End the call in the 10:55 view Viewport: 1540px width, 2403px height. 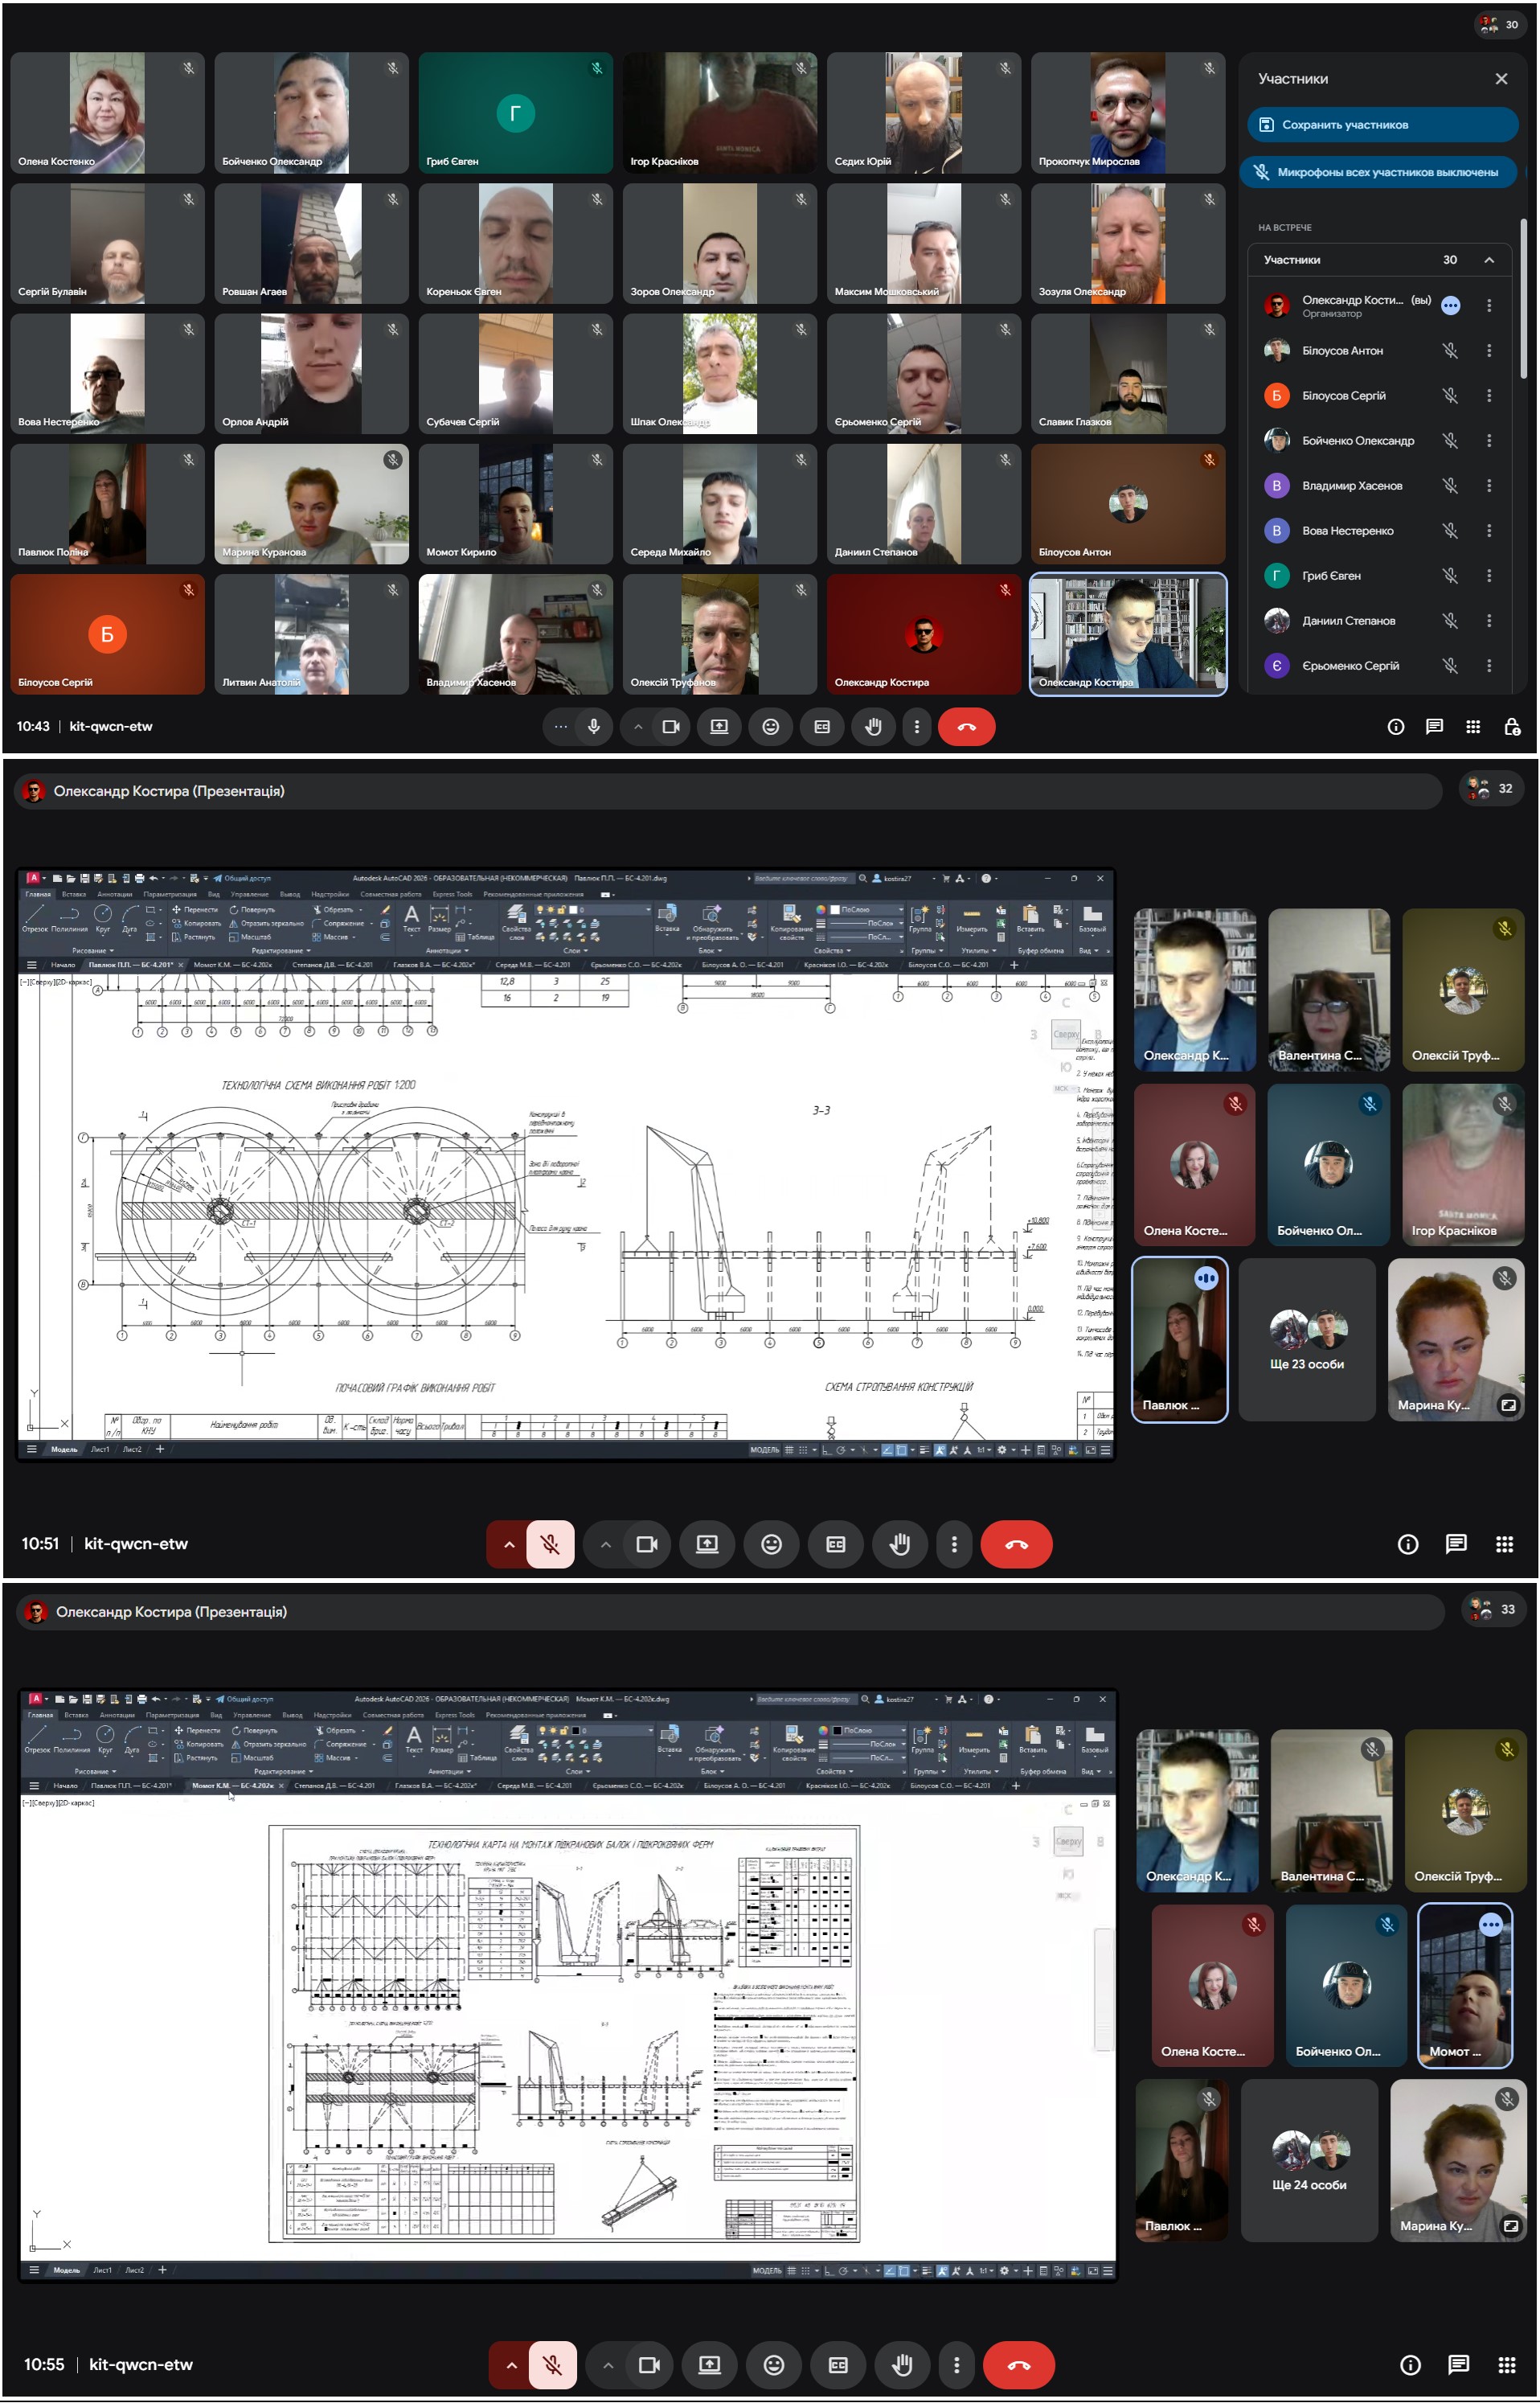(x=1018, y=2366)
